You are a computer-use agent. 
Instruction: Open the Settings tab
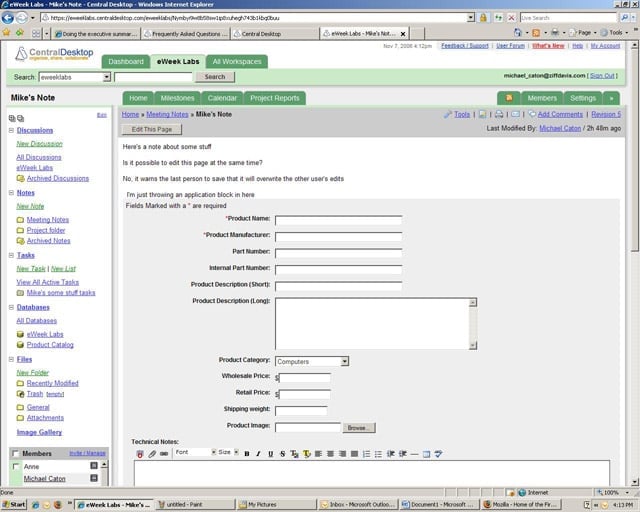[582, 98]
